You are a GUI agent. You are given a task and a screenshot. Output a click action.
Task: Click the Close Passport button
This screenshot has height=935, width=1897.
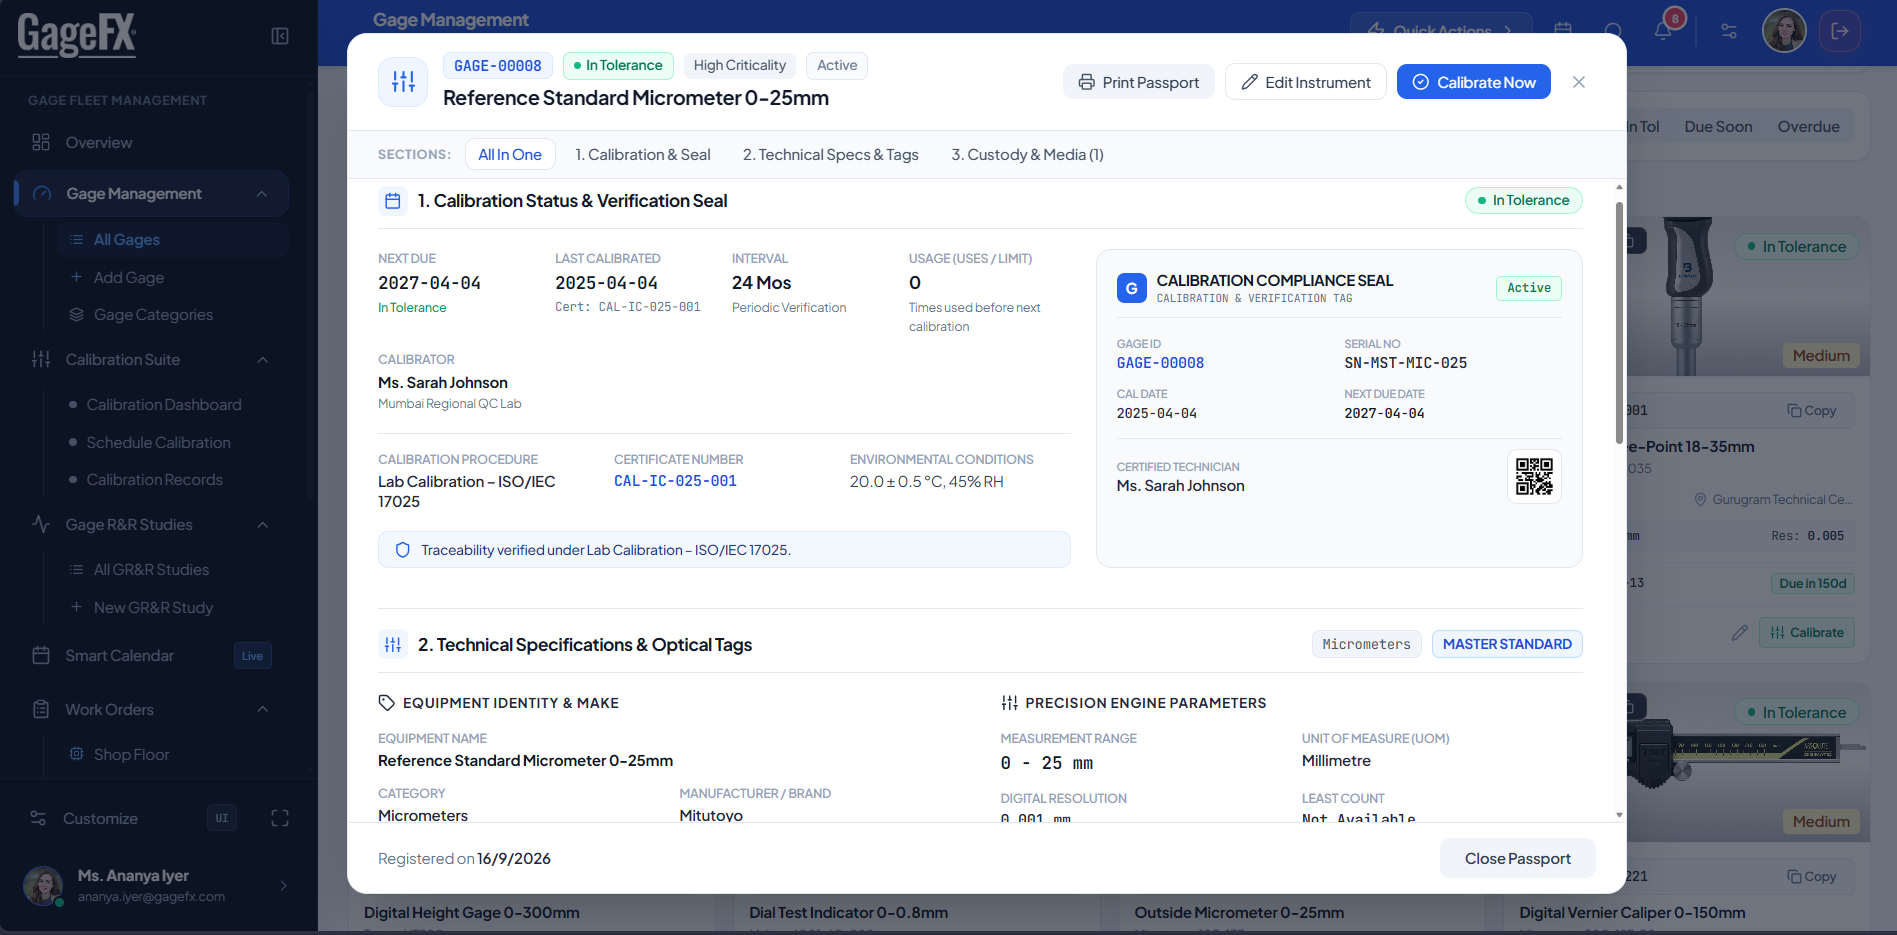1517,858
